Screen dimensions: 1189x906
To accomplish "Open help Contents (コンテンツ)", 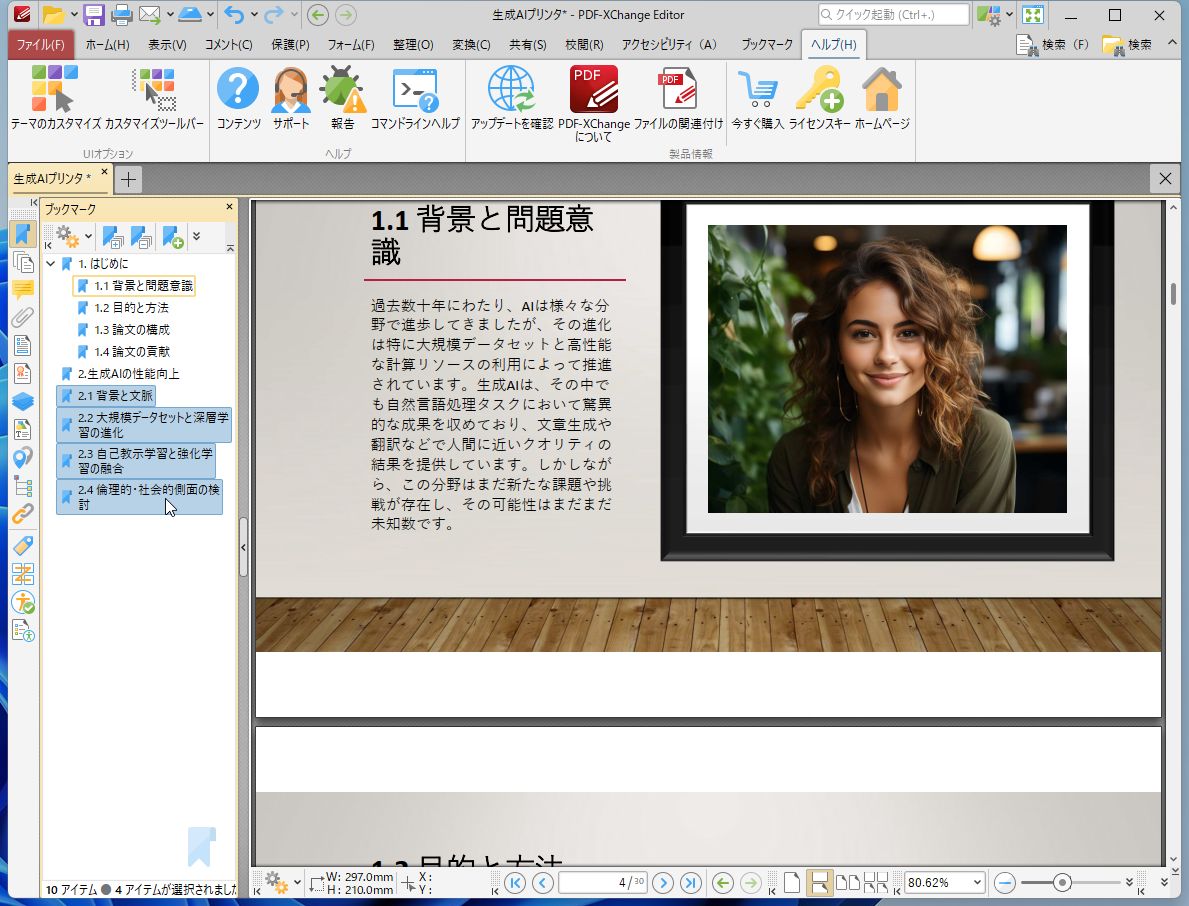I will (238, 98).
